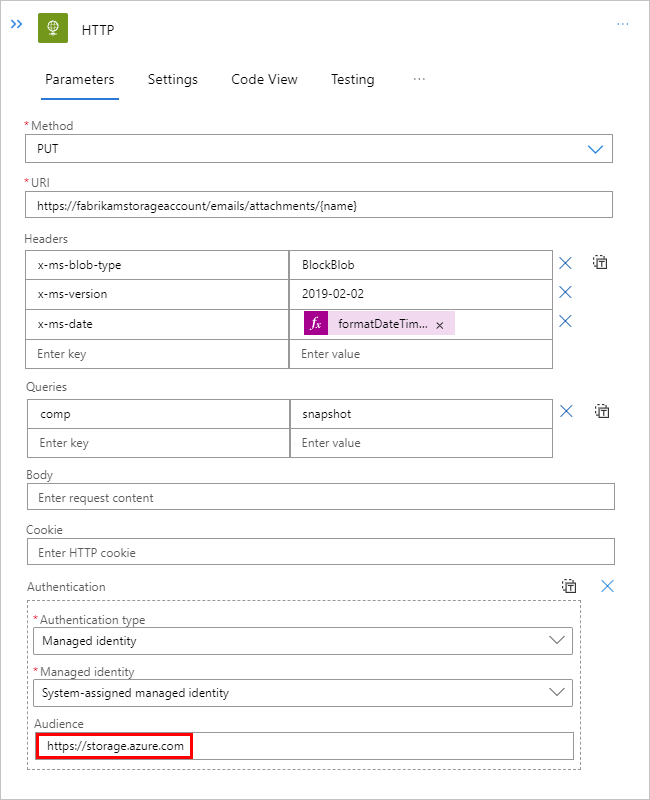Go to the Testing tab
Image resolution: width=650 pixels, height=800 pixels.
coord(352,80)
